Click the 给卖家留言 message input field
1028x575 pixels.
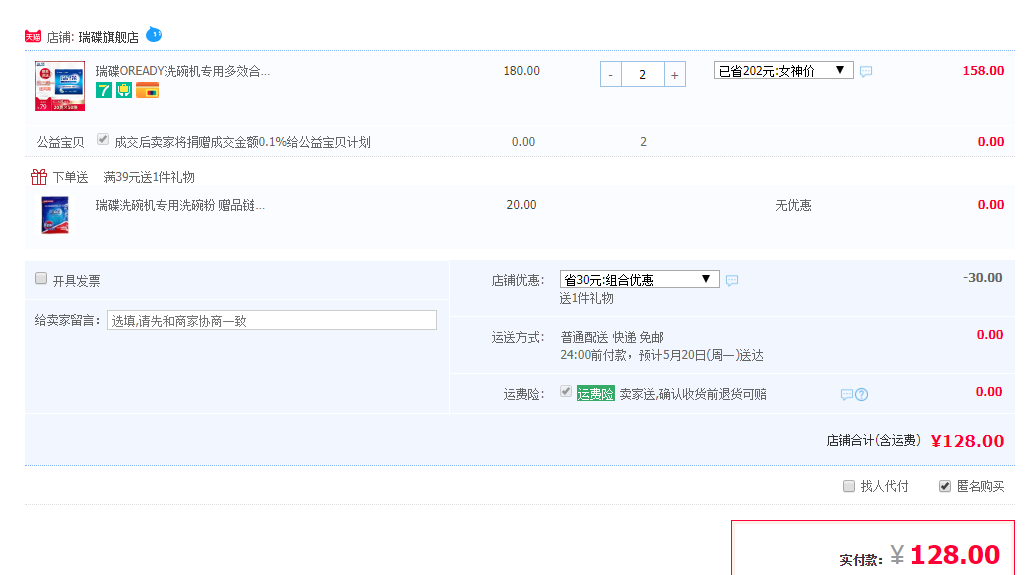click(271, 321)
